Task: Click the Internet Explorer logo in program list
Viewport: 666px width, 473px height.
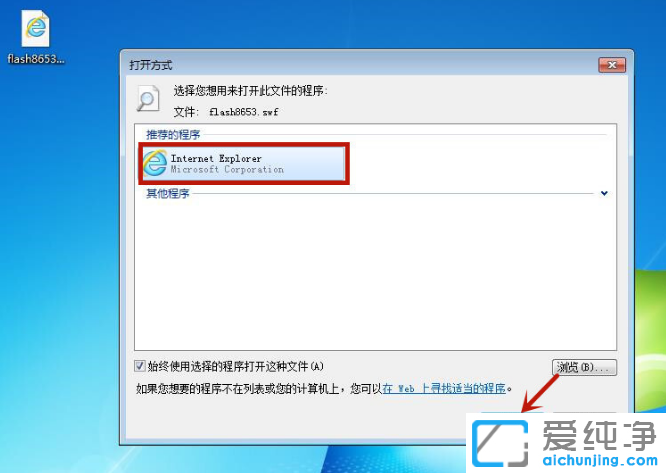Action: point(155,163)
